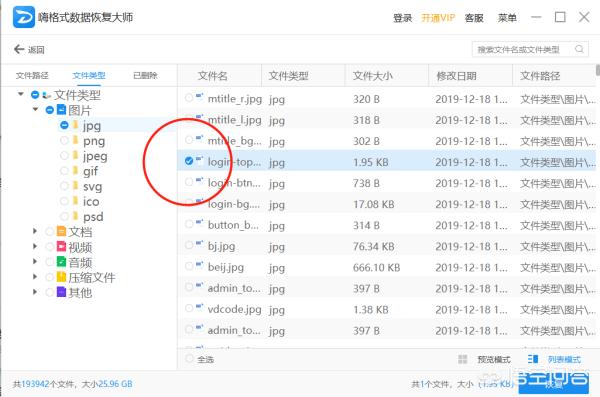Viewport: 600px width, 397px height.
Task: Click the 图片 category icon
Action: point(61,109)
